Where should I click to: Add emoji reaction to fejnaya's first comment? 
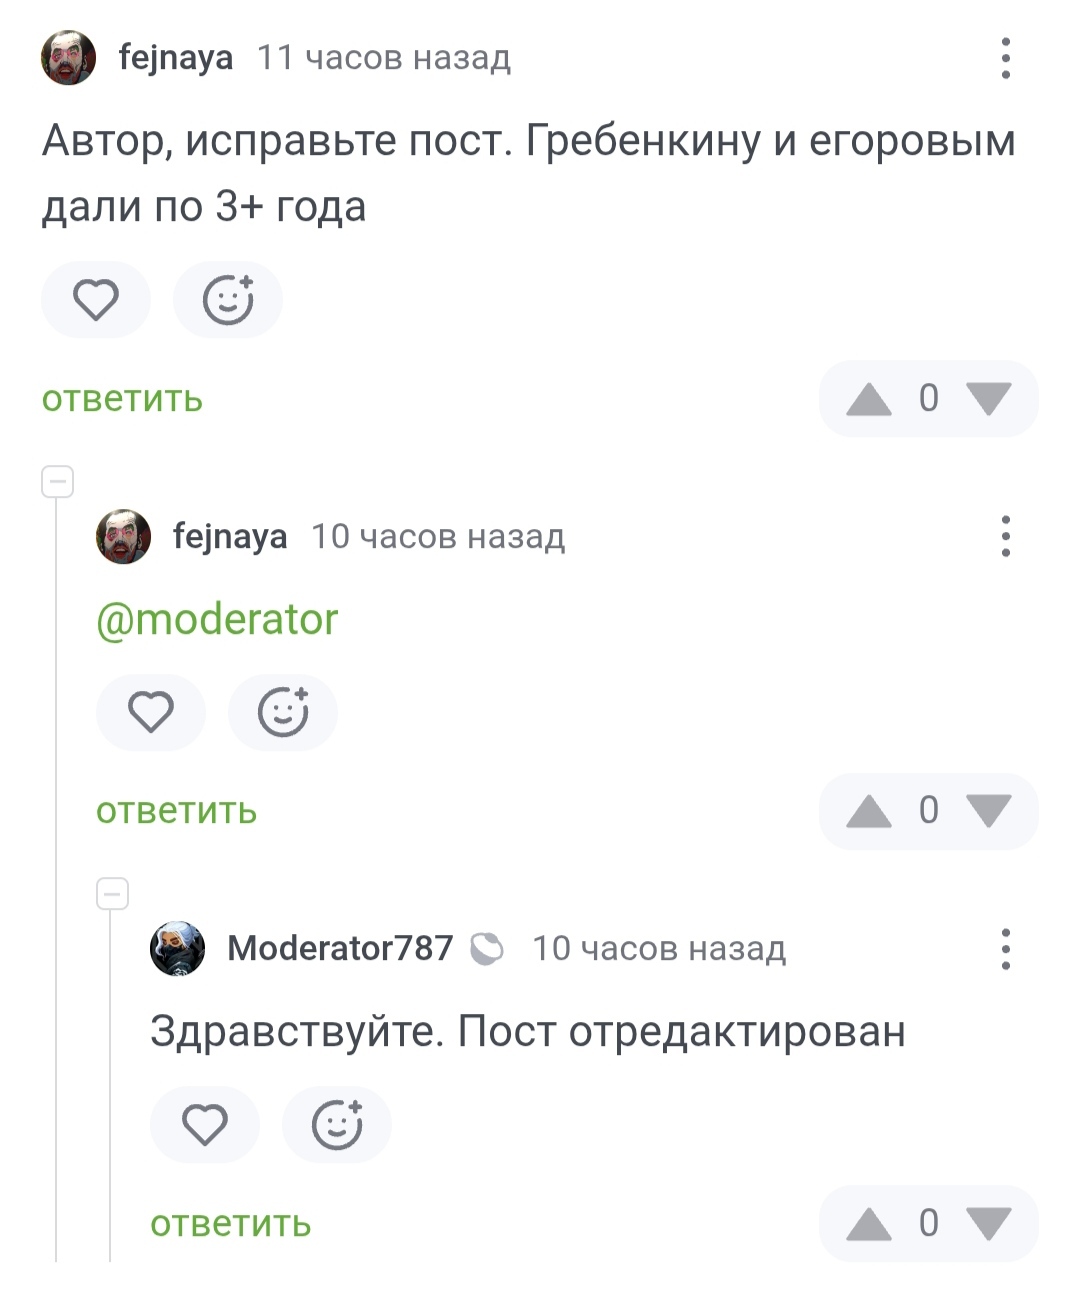point(228,300)
